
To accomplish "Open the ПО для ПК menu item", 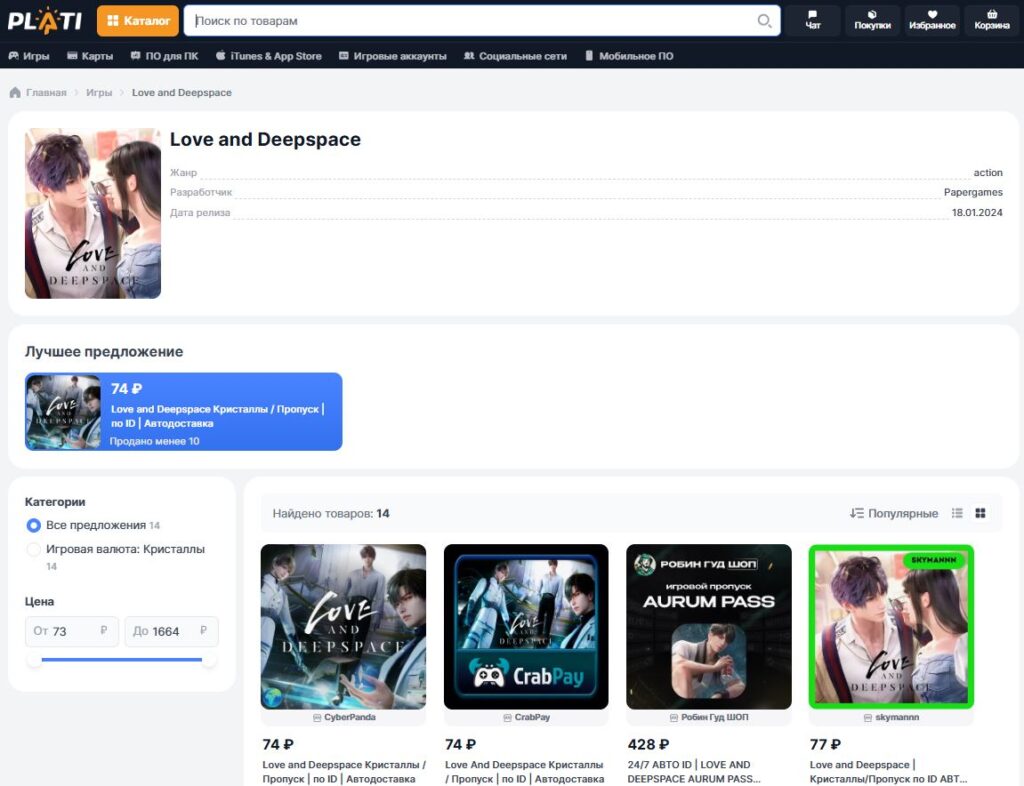I will point(164,56).
